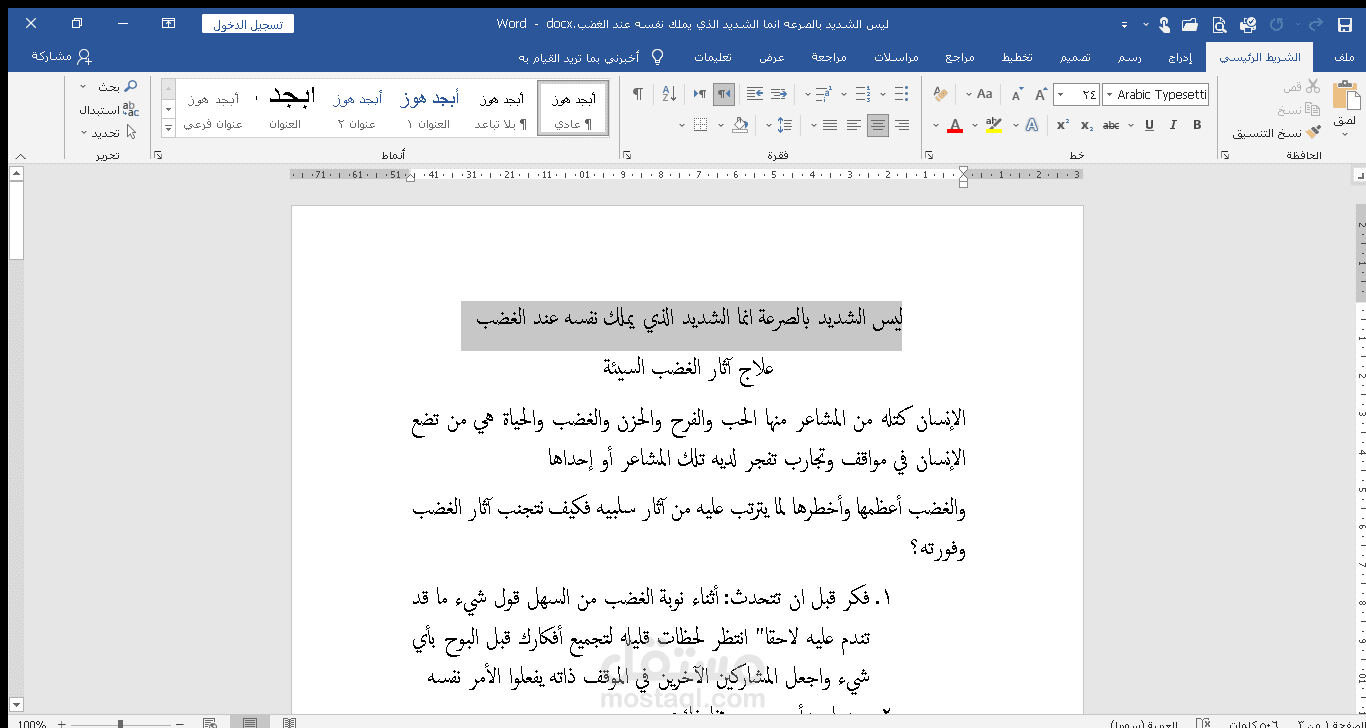Click the vertical scrollbar thumb on left side
The image size is (1366, 728).
pyautogui.click(x=16, y=222)
